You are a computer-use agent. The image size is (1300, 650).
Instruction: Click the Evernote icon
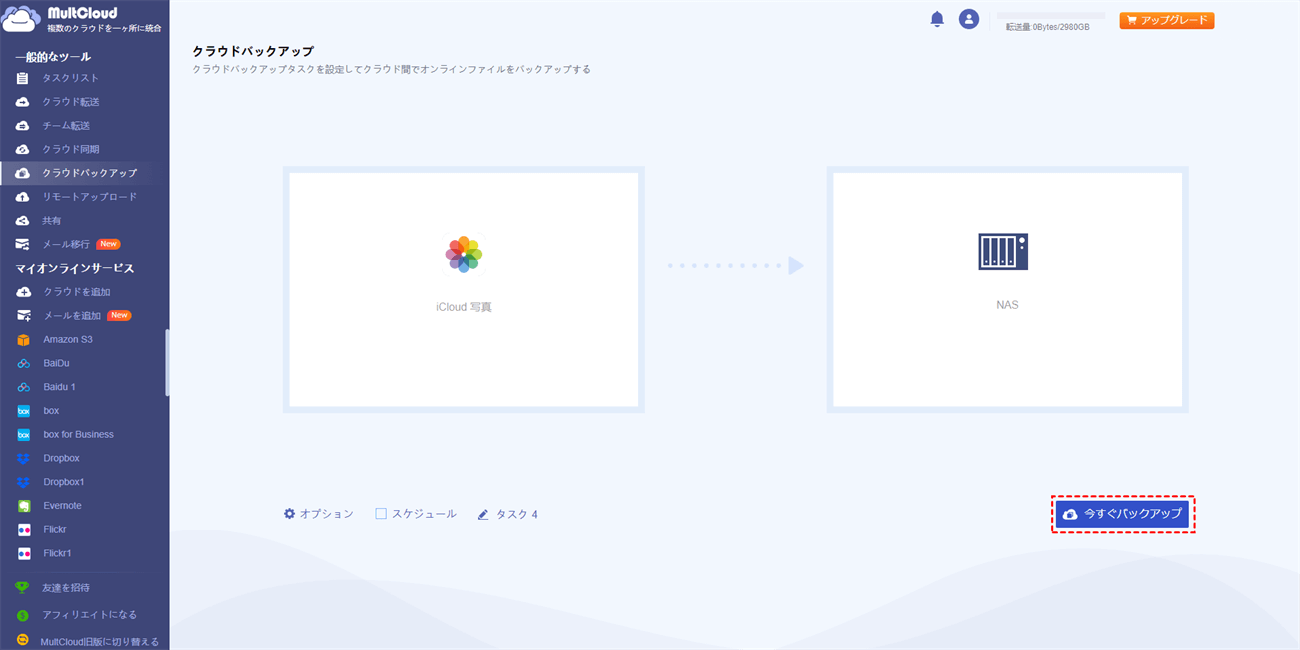point(23,506)
